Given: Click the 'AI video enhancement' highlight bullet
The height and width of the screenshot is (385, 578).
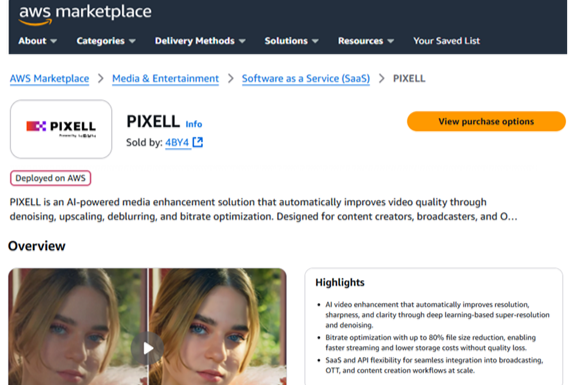Looking at the screenshot, I should coord(437,315).
